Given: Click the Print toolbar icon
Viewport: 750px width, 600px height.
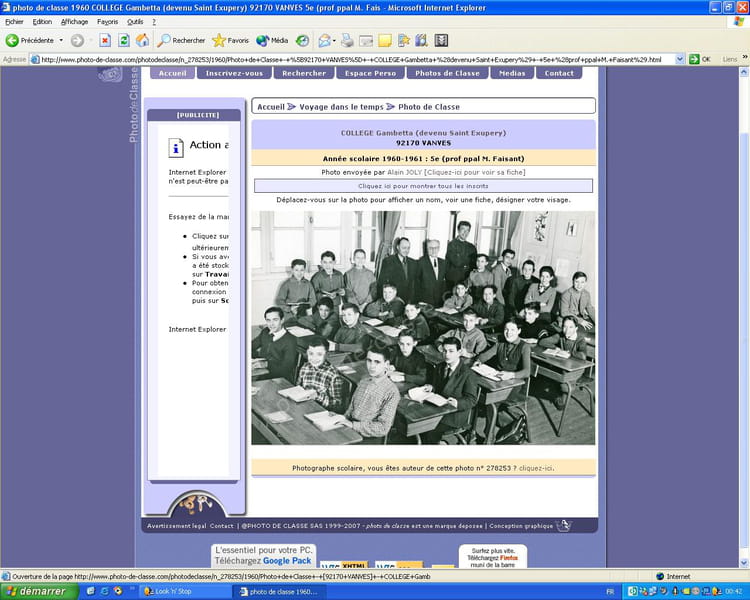Looking at the screenshot, I should (x=347, y=41).
